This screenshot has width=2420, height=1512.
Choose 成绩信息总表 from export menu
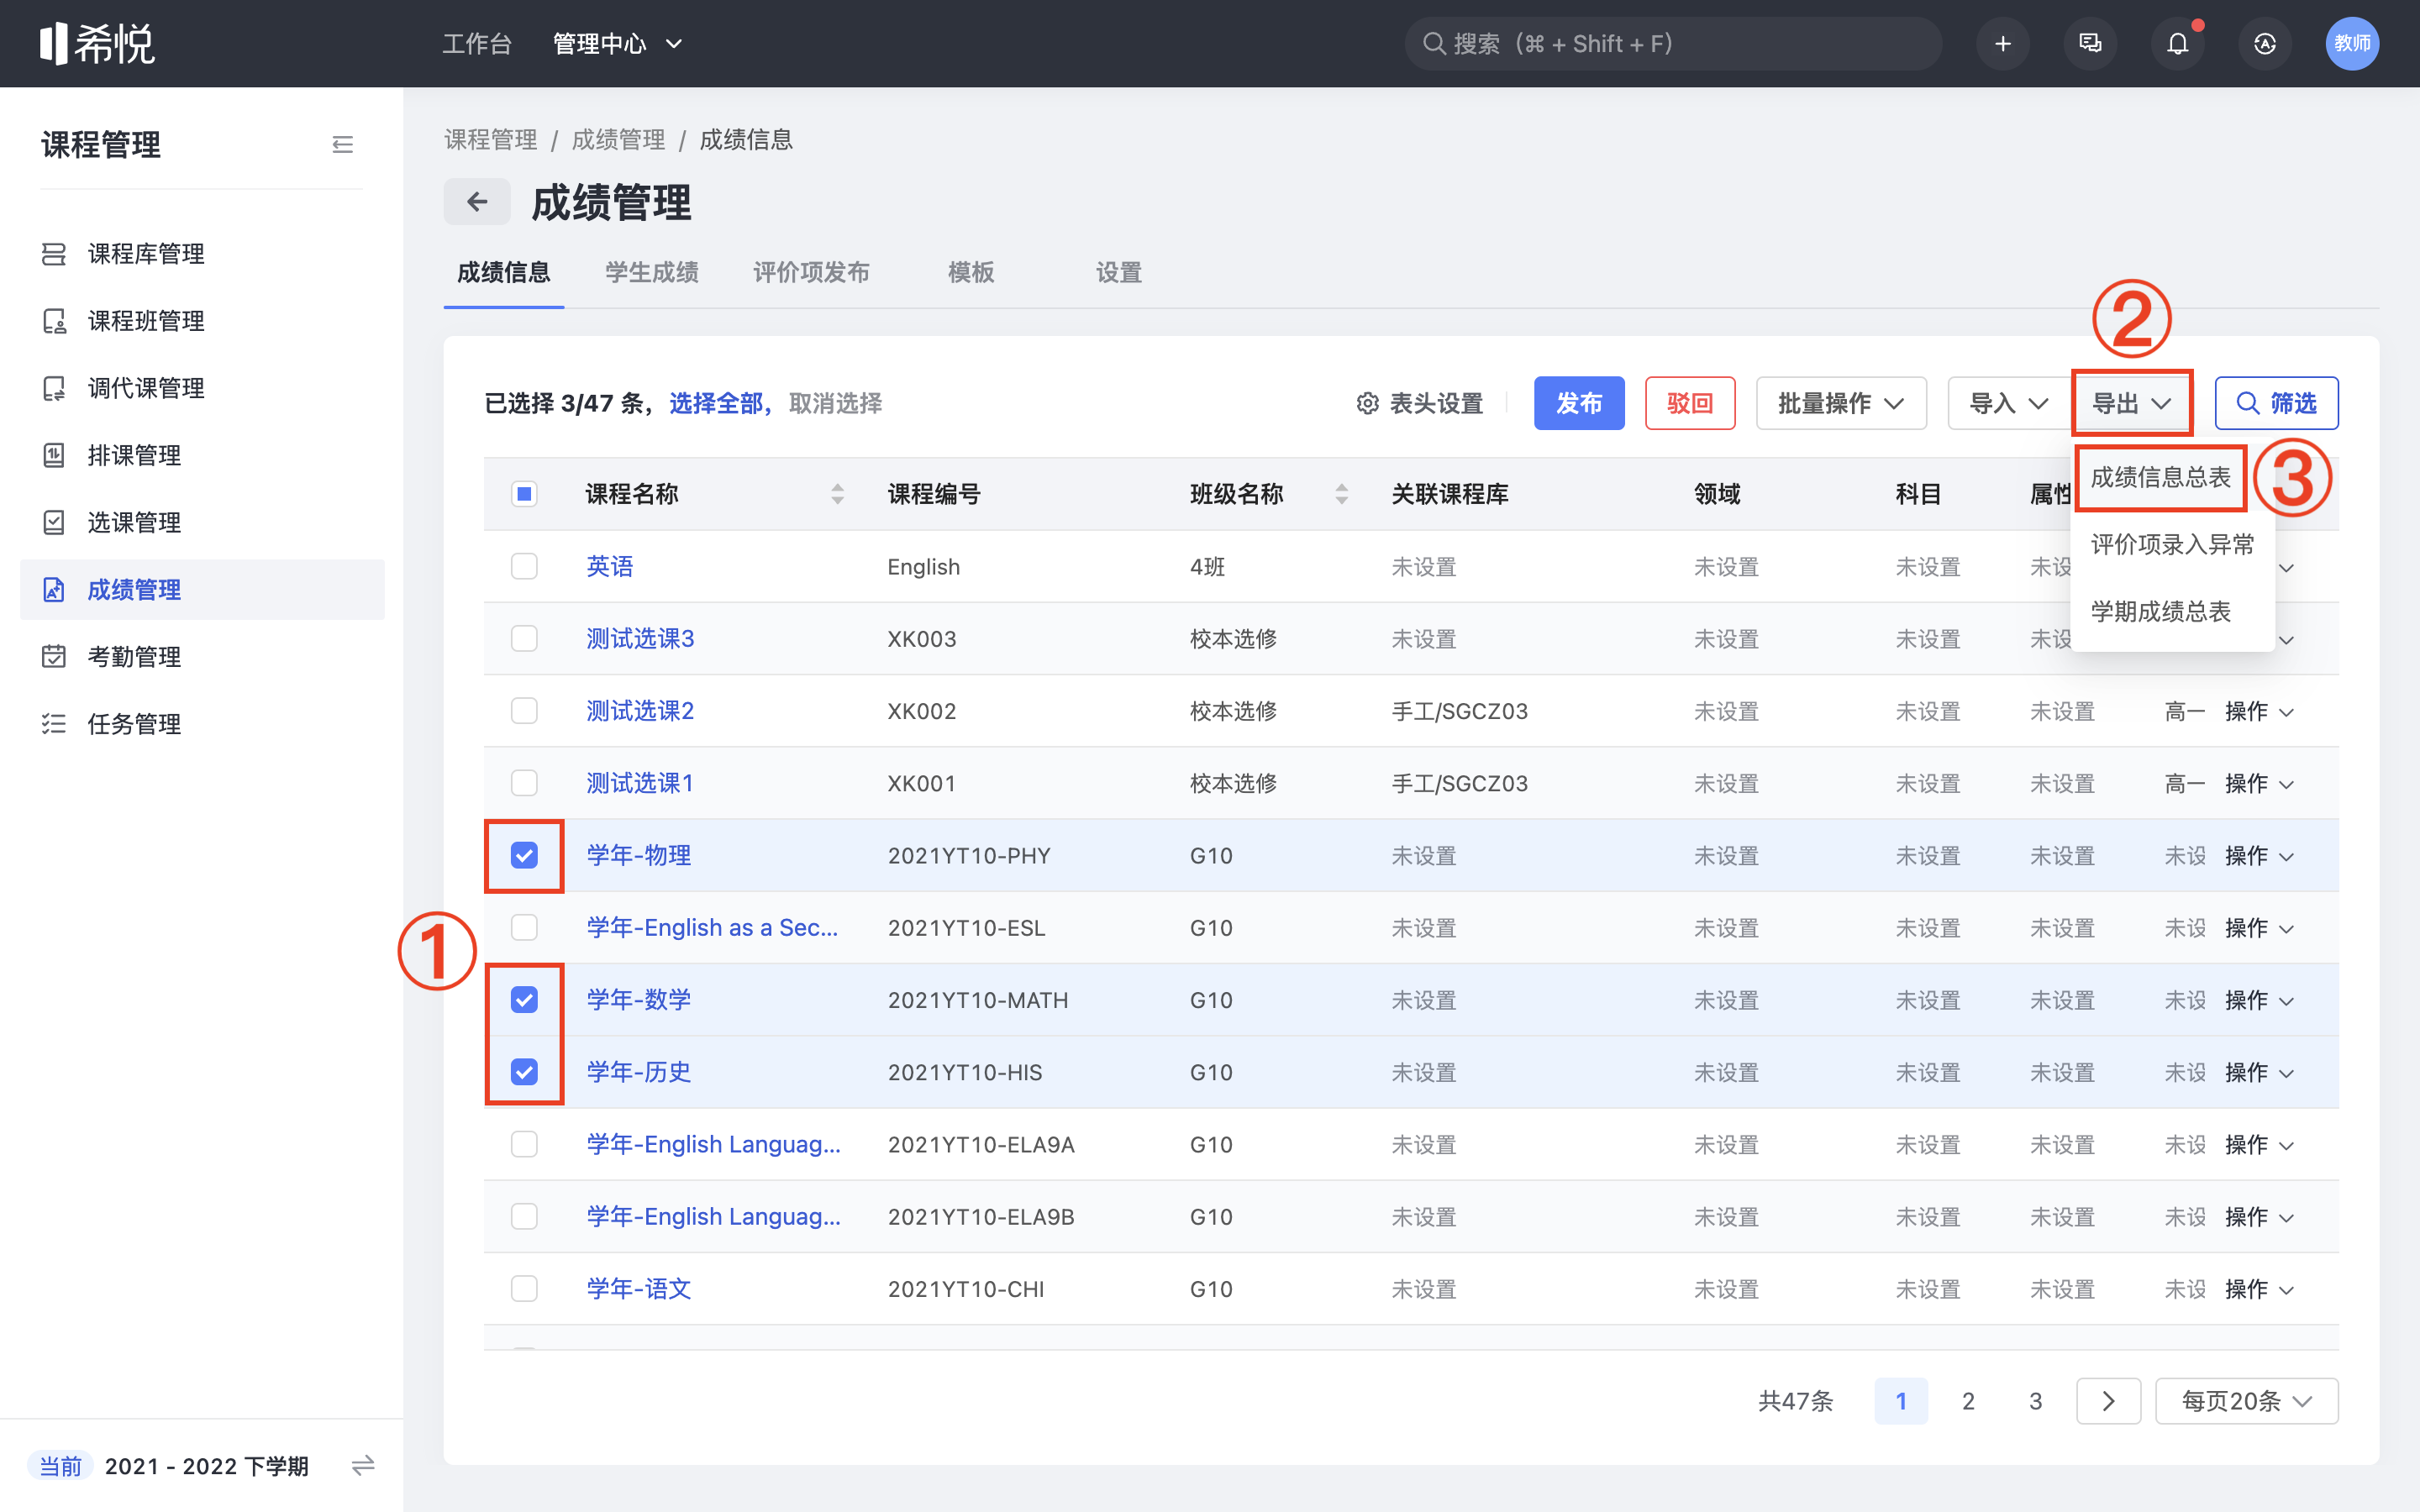click(x=2160, y=477)
